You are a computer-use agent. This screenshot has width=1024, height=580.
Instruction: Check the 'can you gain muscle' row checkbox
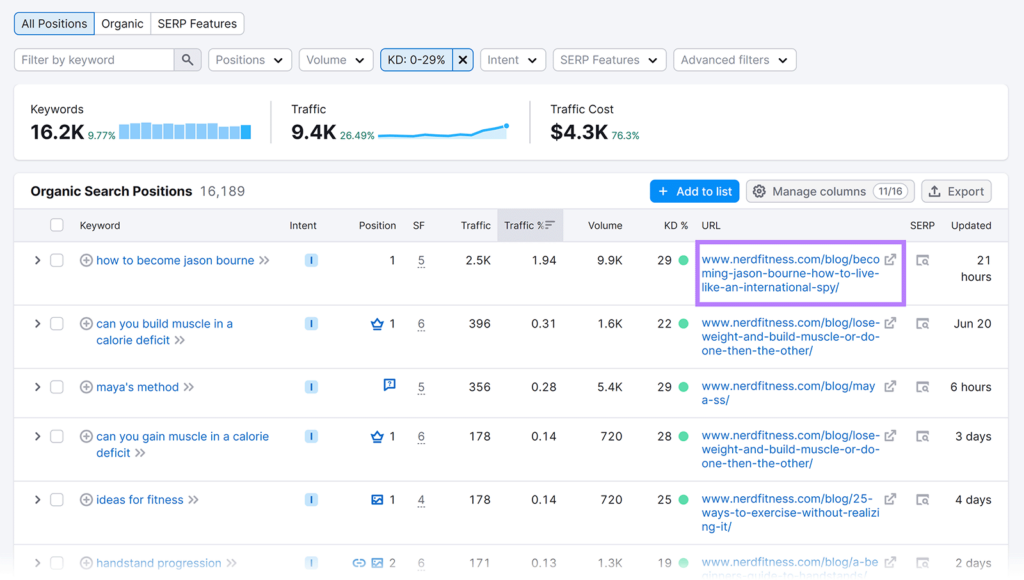pos(57,436)
